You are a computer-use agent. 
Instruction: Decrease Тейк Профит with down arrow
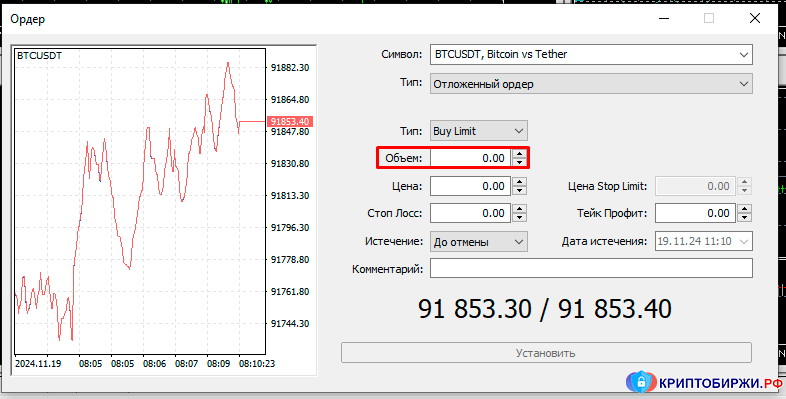point(745,218)
